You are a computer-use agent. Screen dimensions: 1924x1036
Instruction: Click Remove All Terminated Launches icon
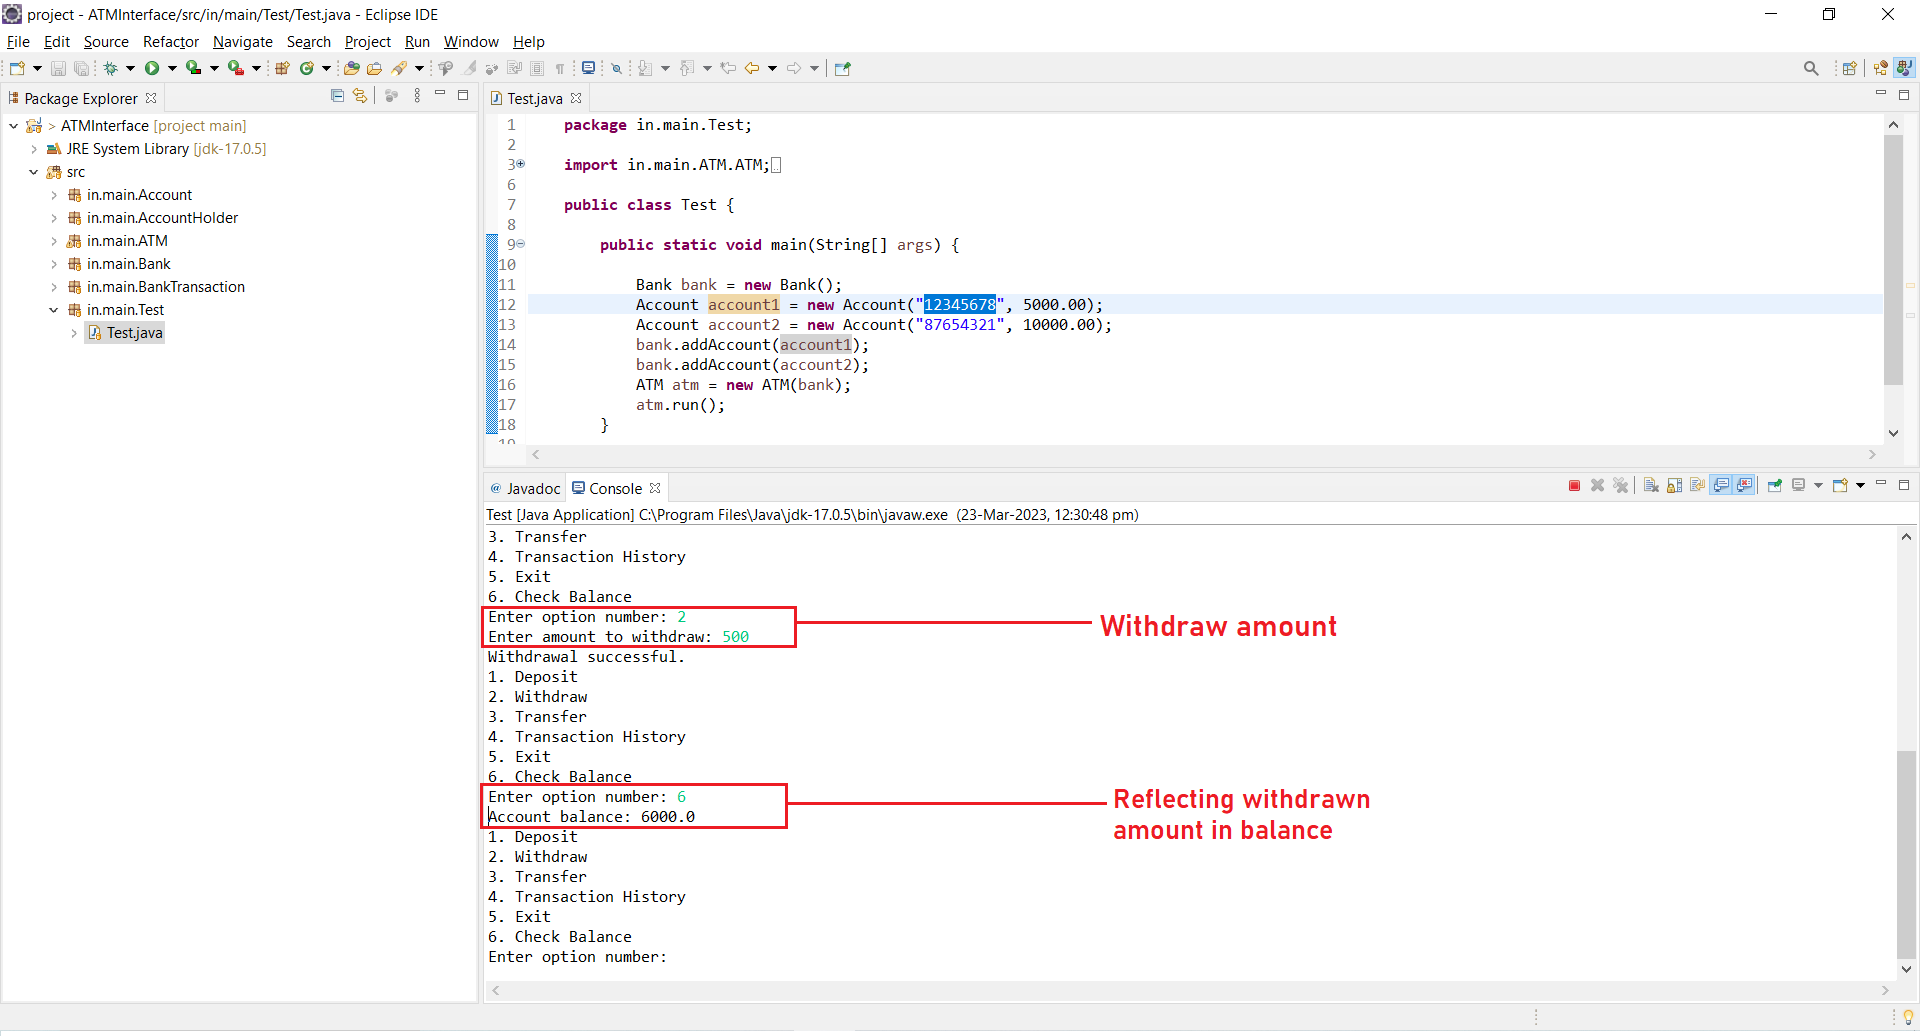click(1621, 486)
